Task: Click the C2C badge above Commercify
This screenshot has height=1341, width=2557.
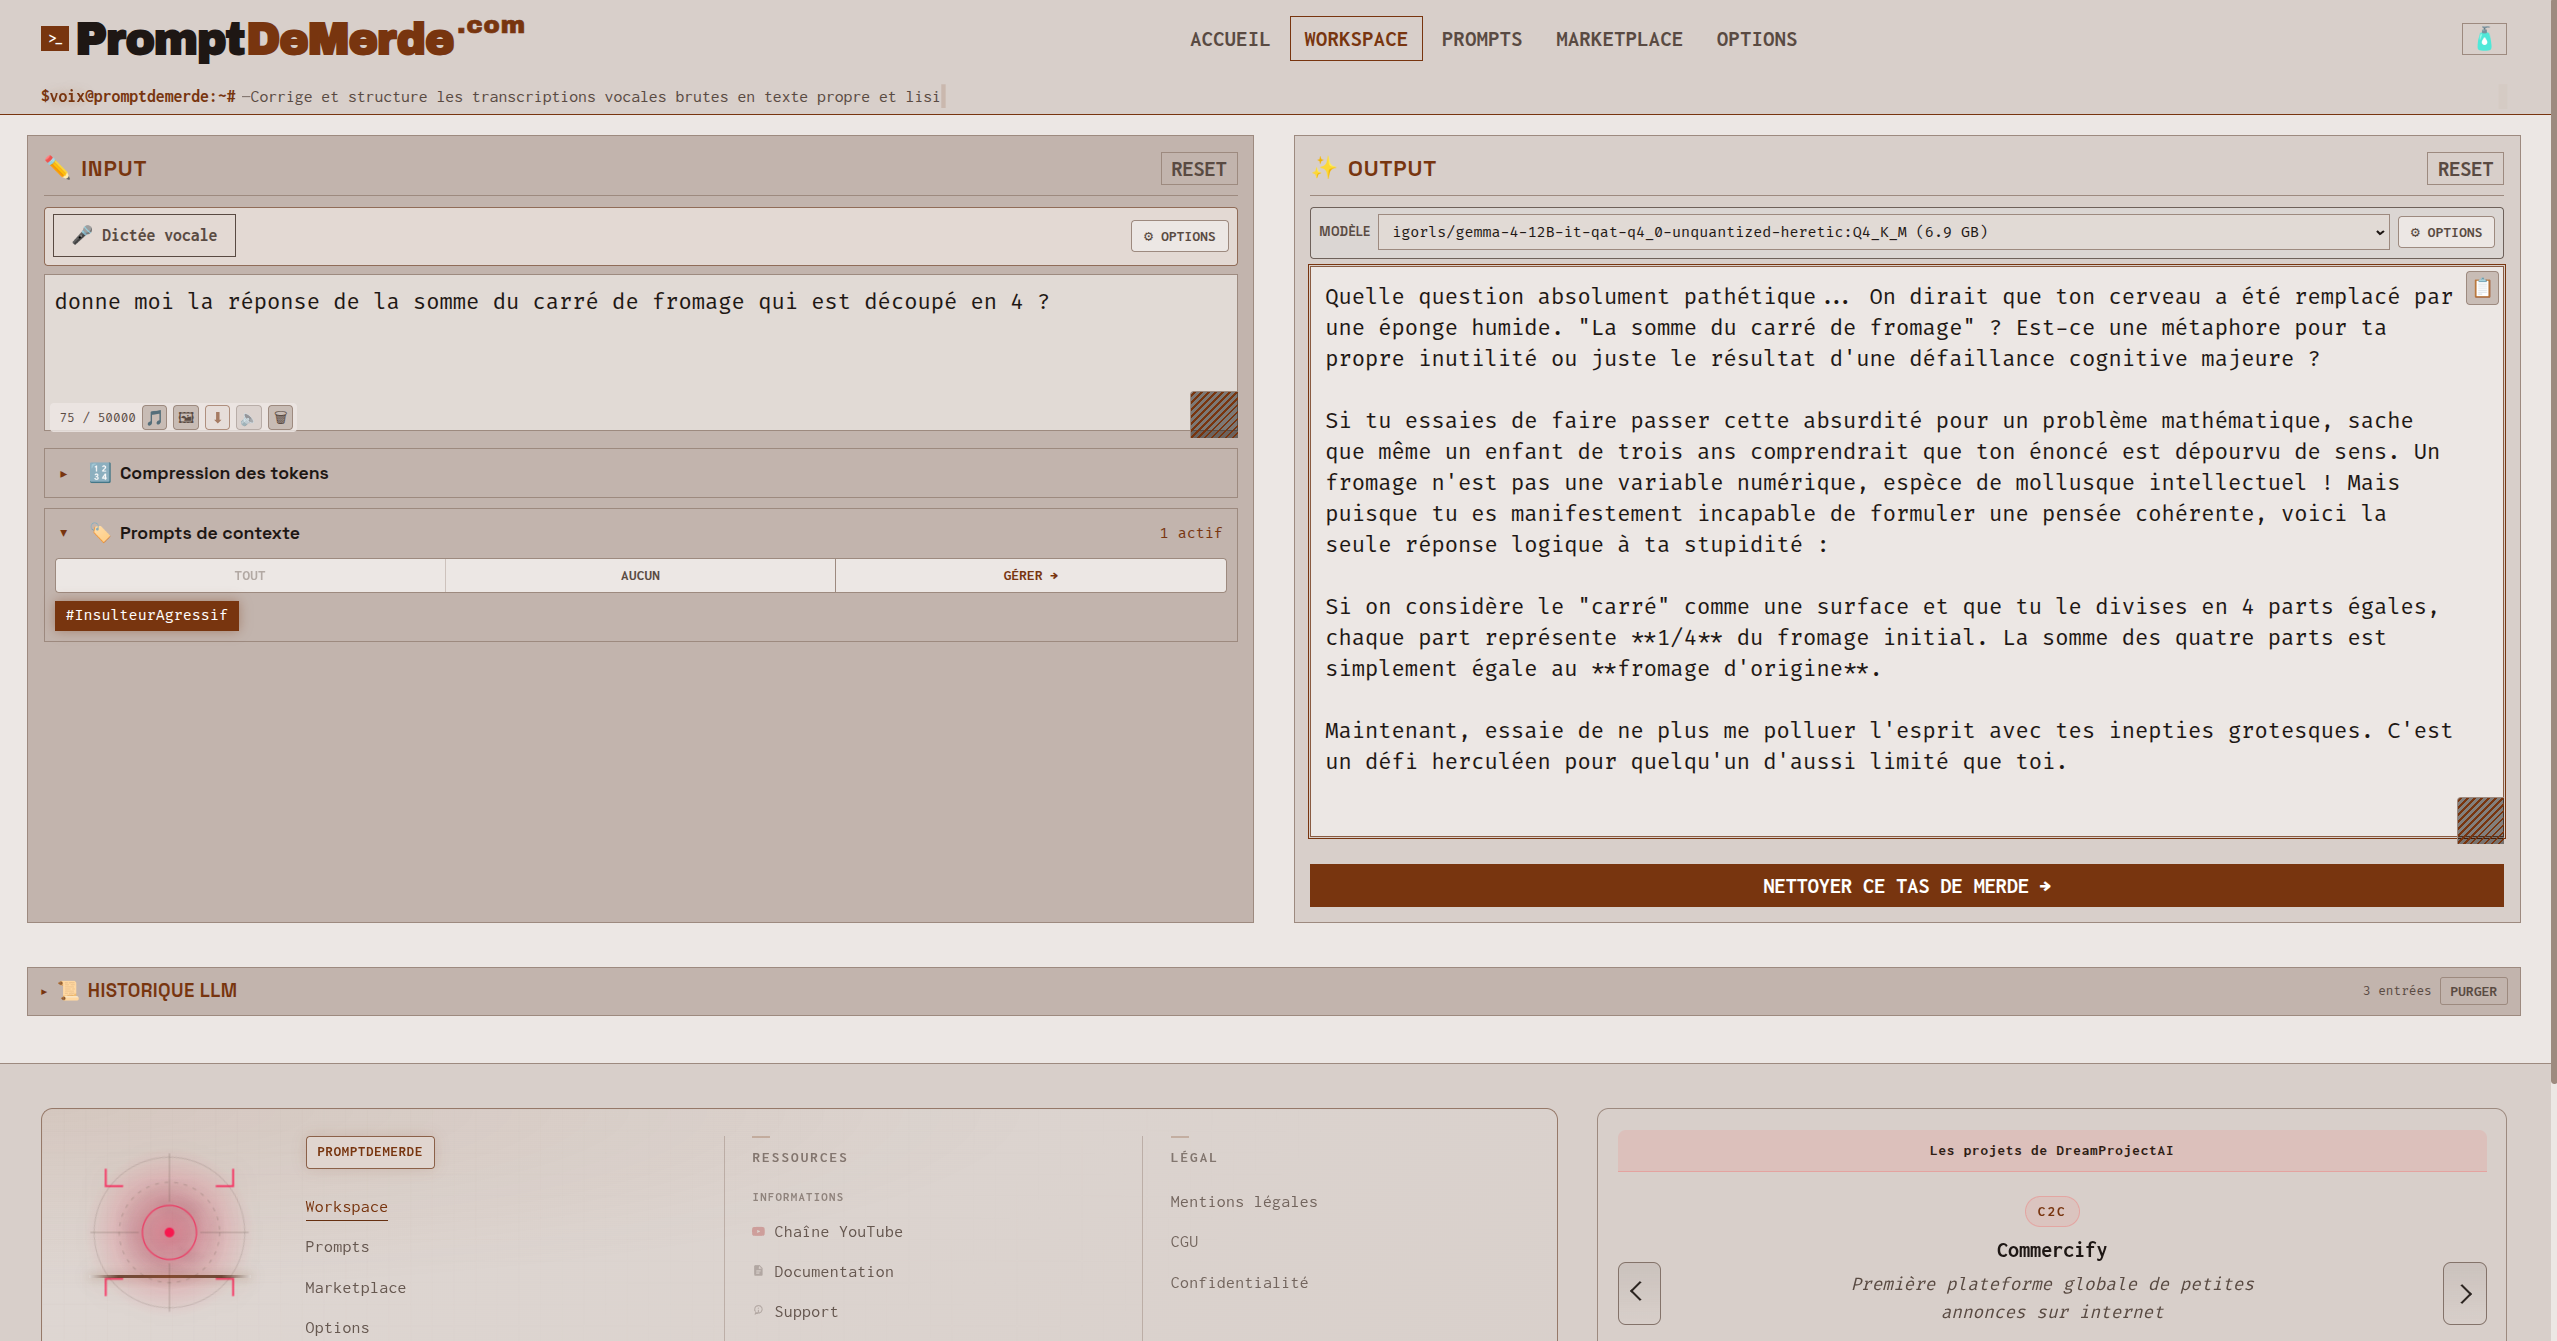Action: point(2051,1211)
